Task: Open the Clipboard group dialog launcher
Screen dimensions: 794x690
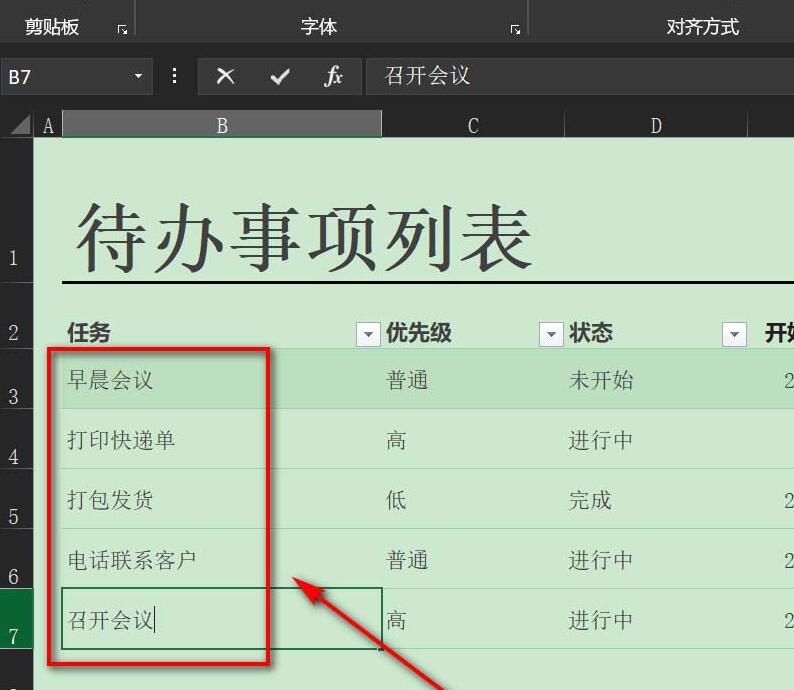Action: pos(123,29)
